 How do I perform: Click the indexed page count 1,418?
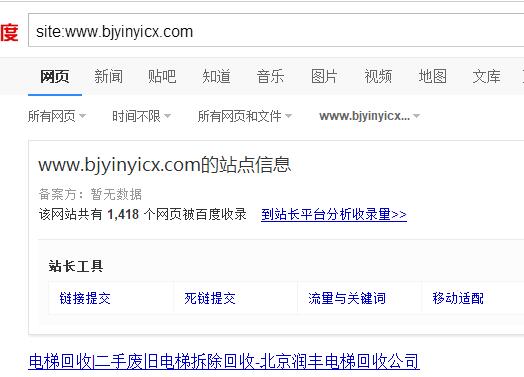coord(123,215)
